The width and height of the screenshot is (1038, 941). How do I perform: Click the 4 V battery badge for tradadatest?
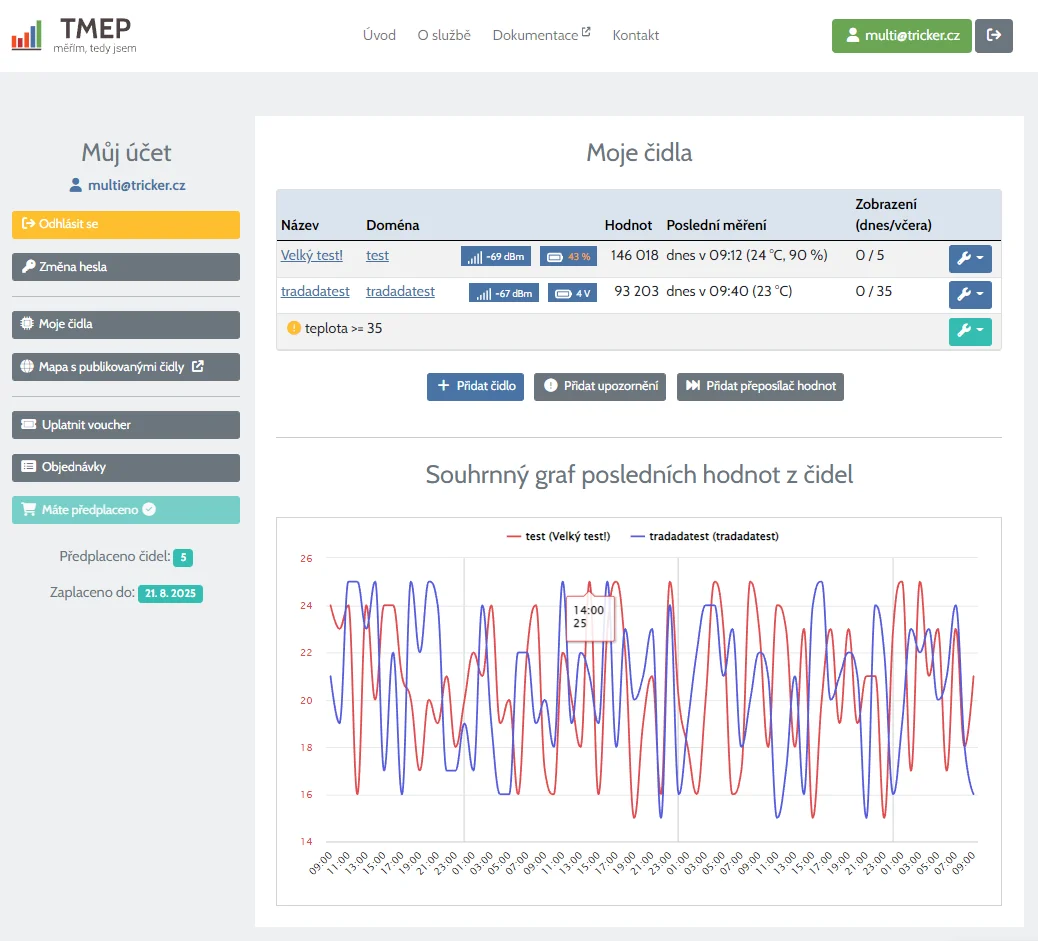pos(573,293)
